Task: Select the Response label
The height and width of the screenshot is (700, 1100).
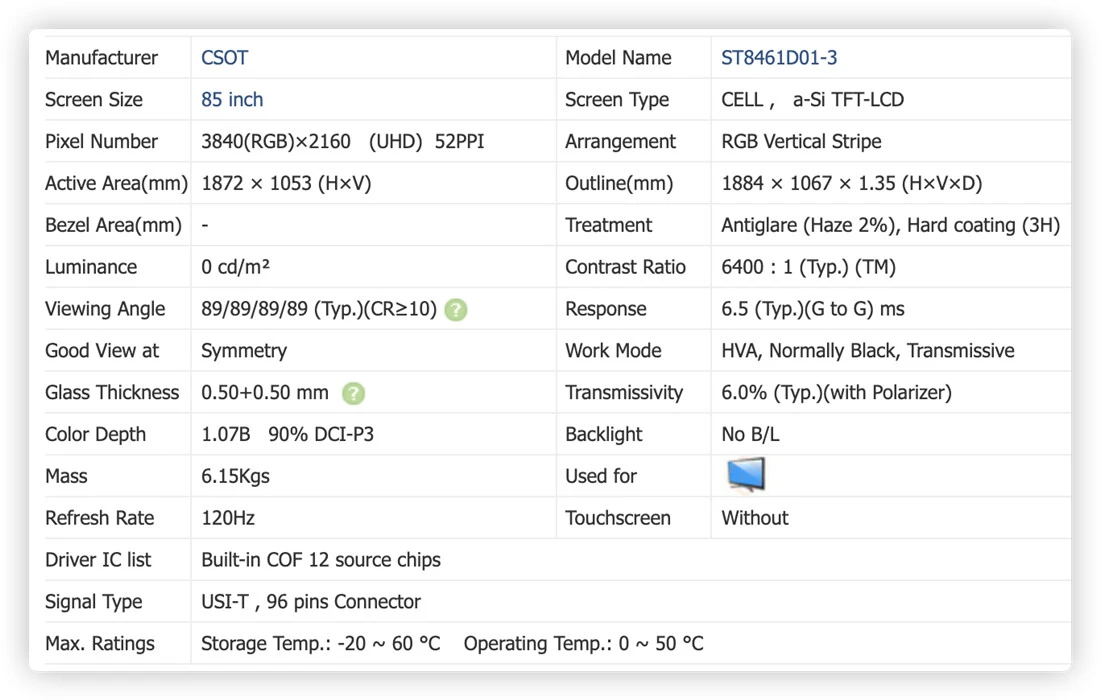Action: tap(605, 309)
